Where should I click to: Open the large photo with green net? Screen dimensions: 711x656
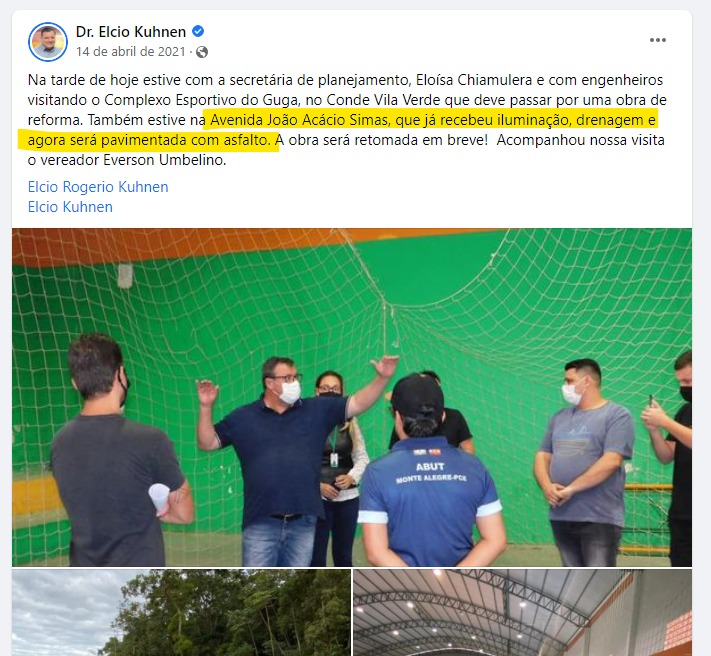[x=352, y=397]
